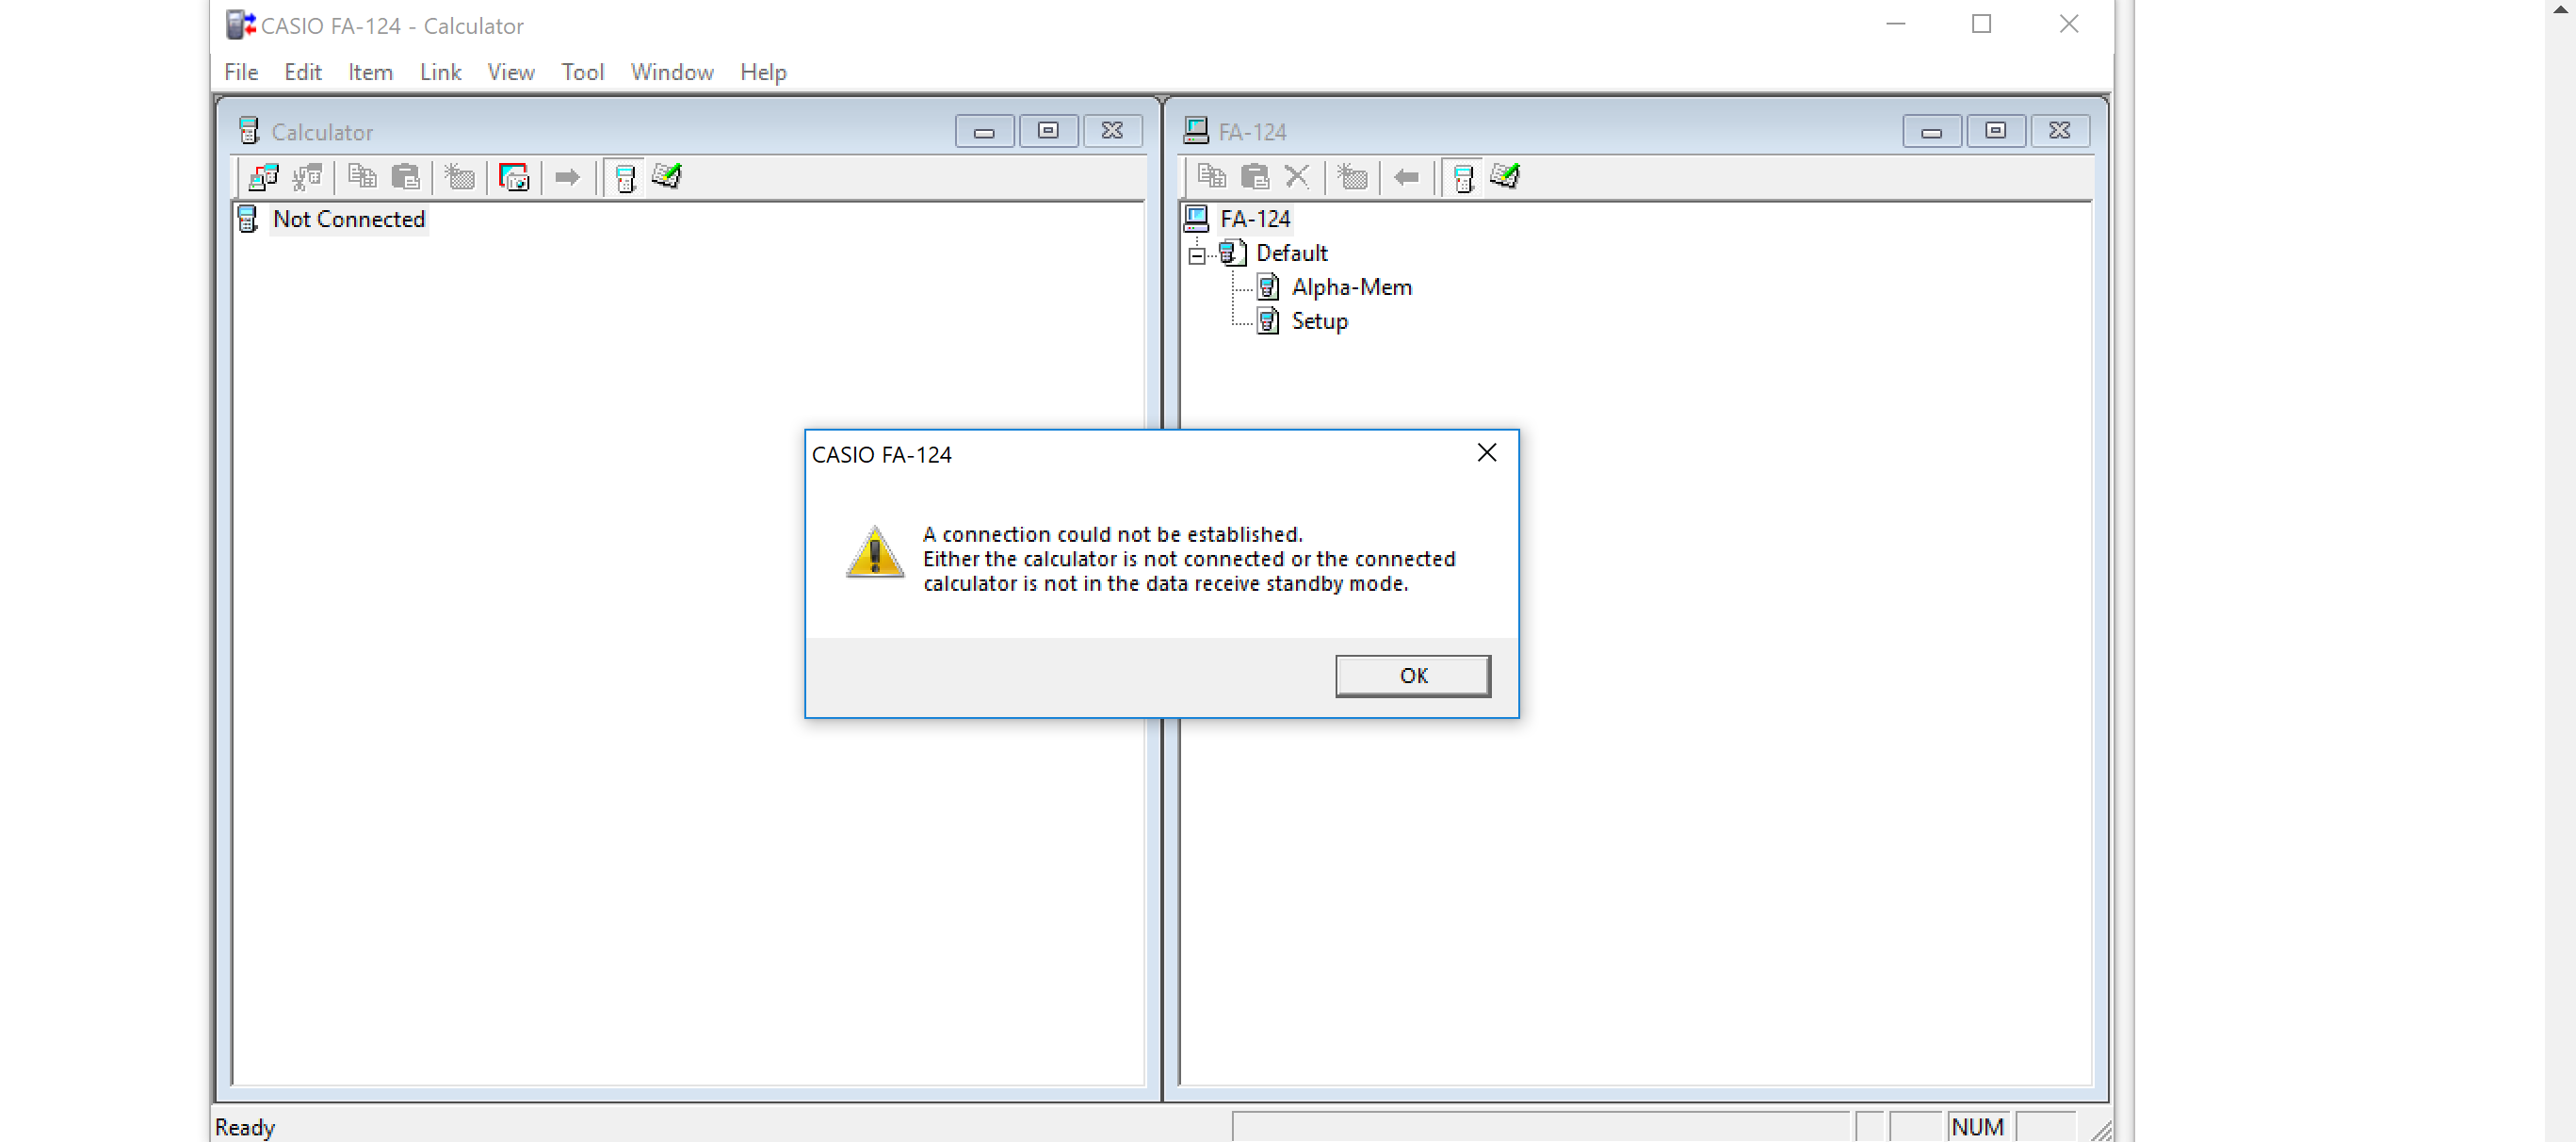Open the Tool menu
The image size is (2576, 1142).
coord(582,72)
